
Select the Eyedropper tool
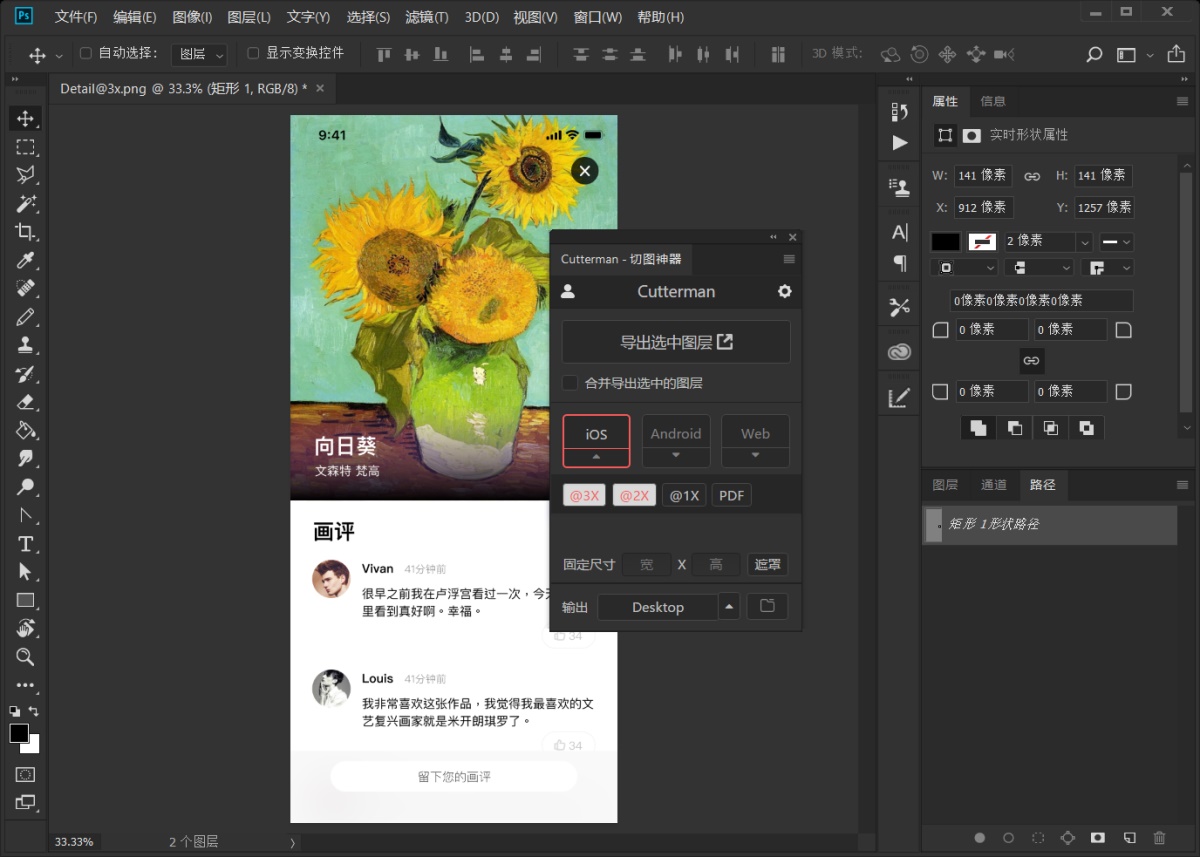click(x=25, y=260)
